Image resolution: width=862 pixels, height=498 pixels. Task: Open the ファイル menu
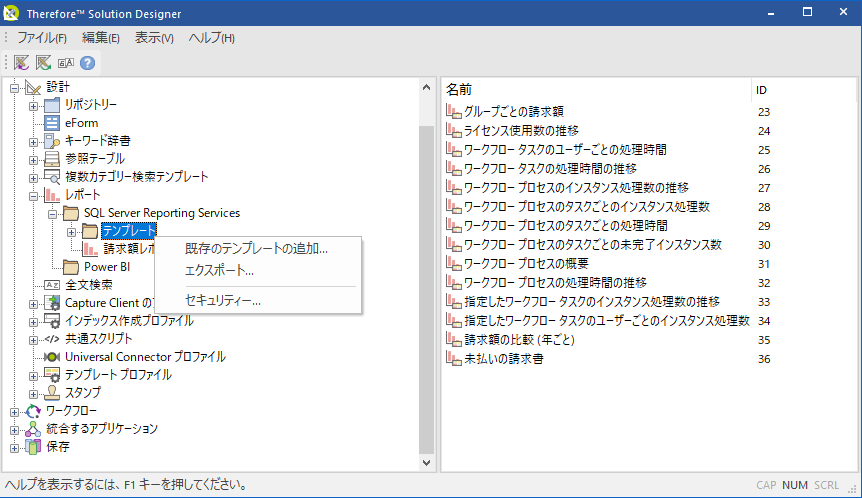[42, 38]
